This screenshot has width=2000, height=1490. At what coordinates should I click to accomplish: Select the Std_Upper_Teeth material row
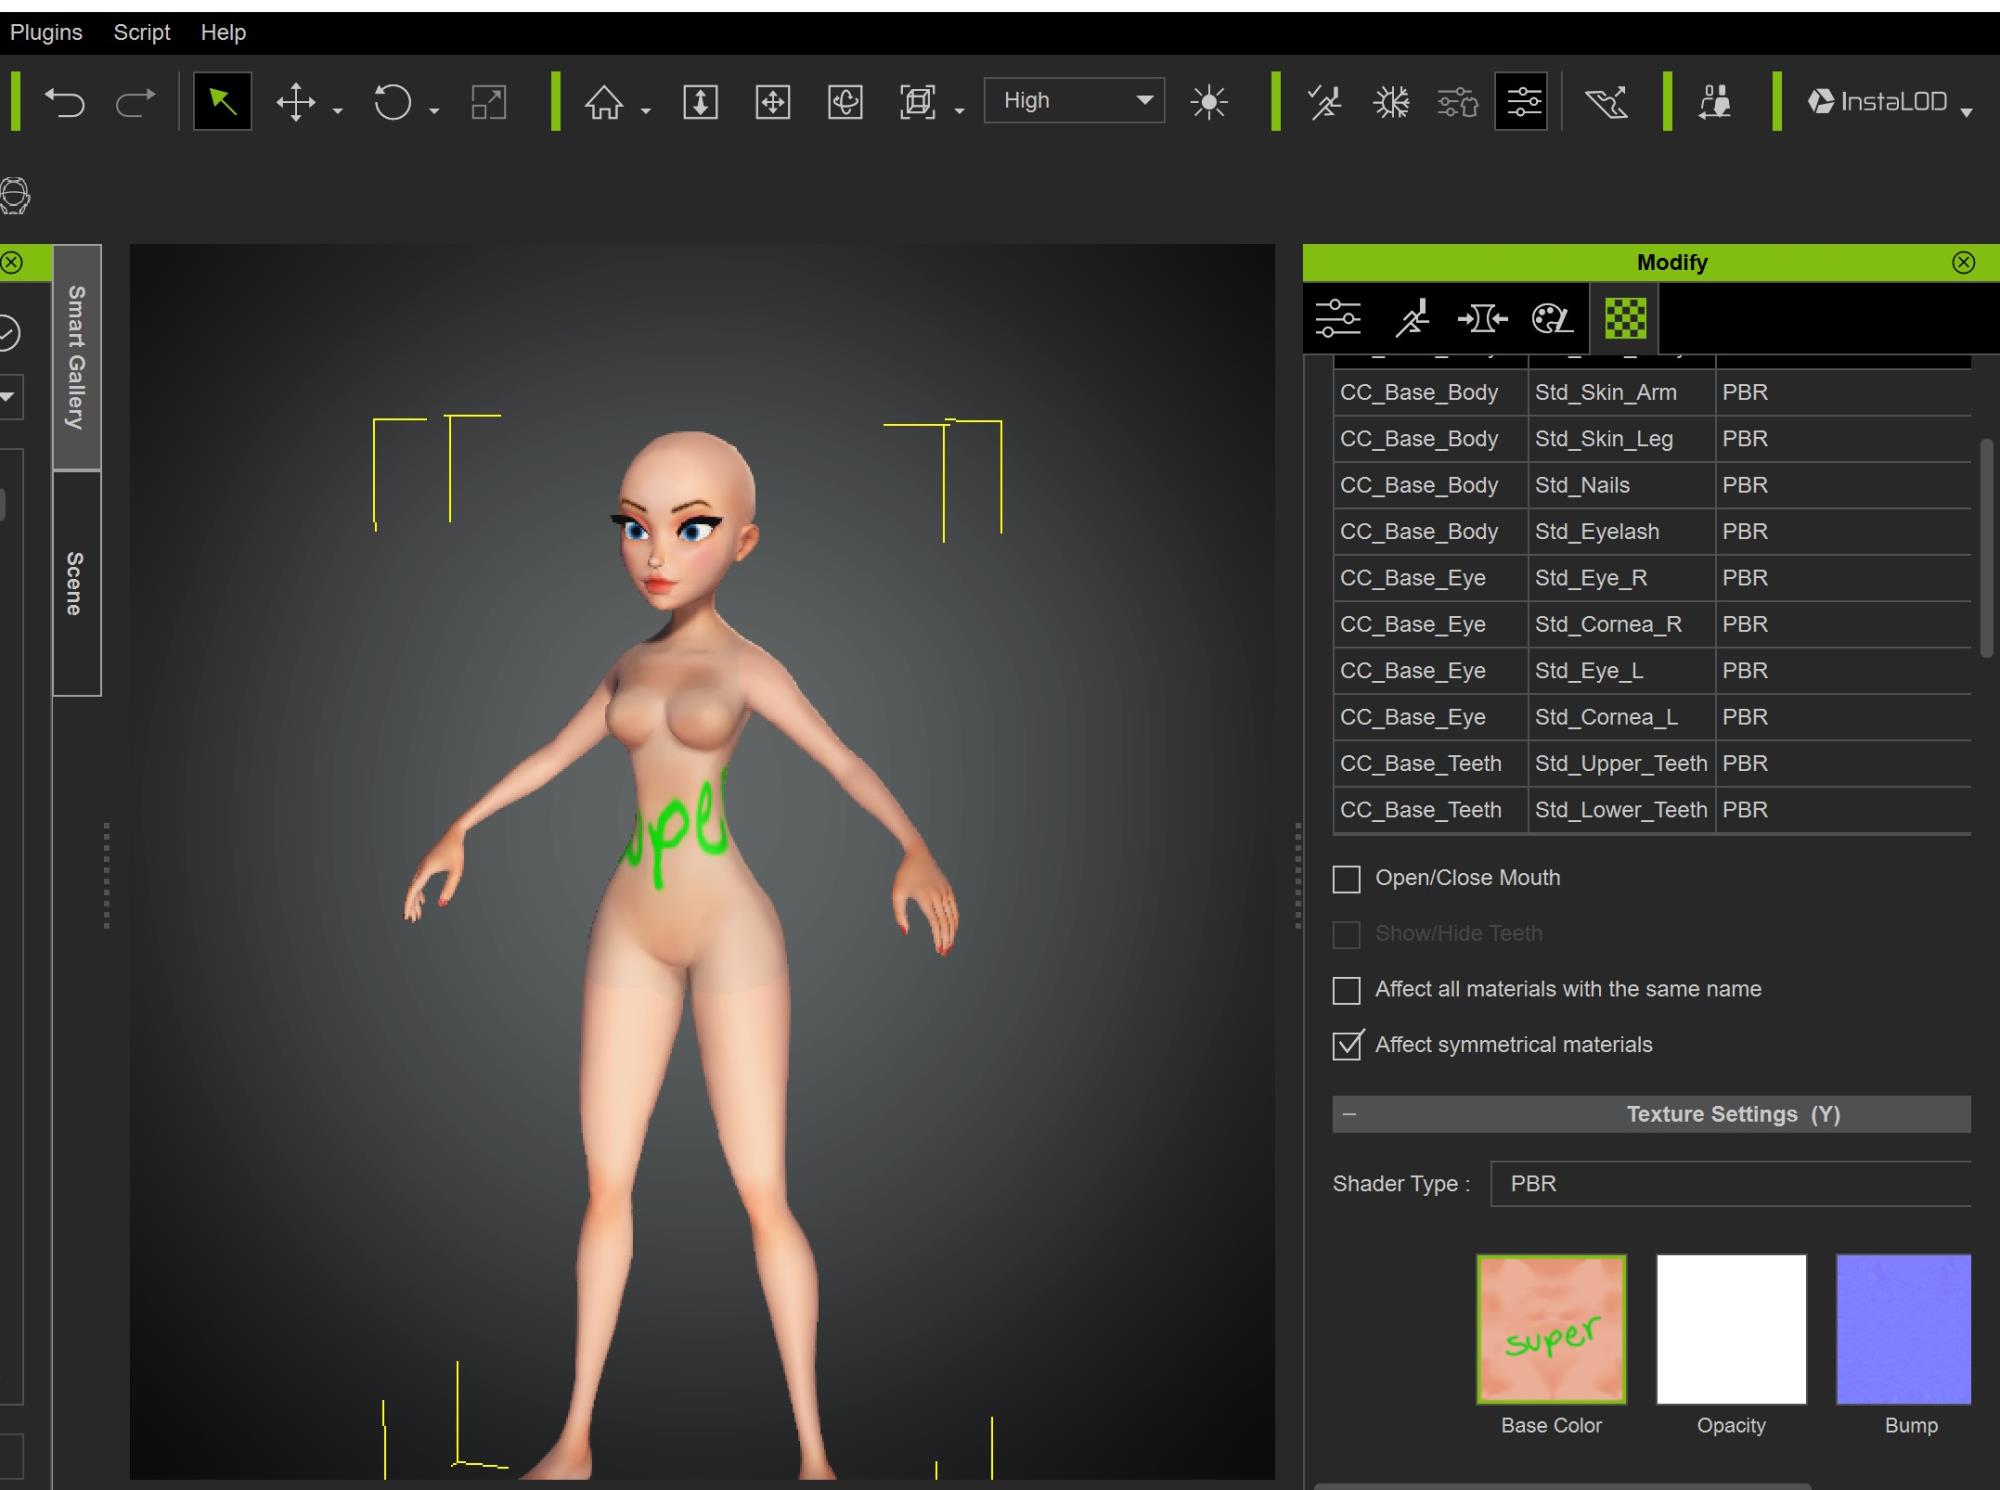1652,764
